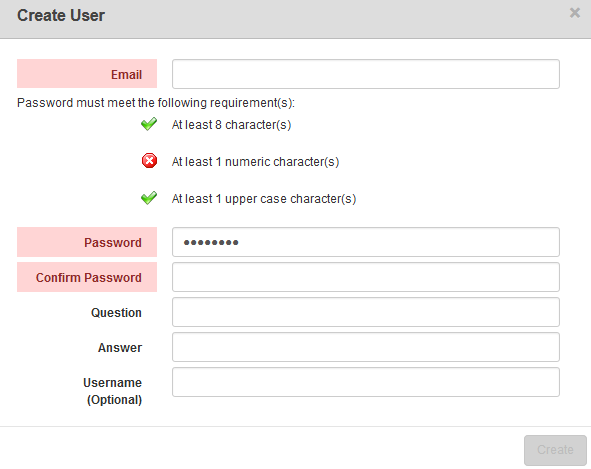591x469 pixels.
Task: Focus the Username (Optional) field
Action: click(366, 382)
